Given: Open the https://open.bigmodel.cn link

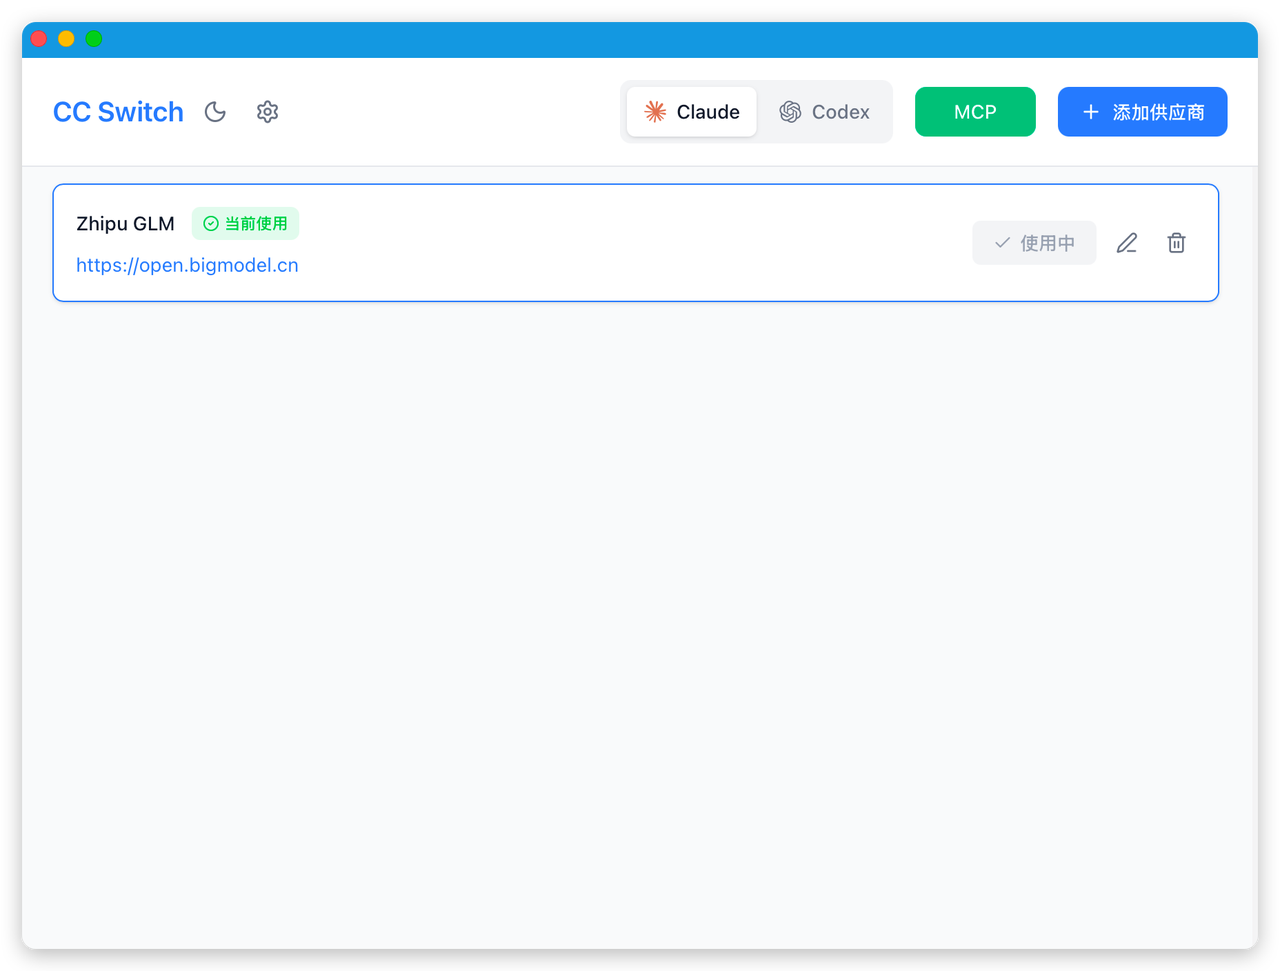Looking at the screenshot, I should pos(187,265).
